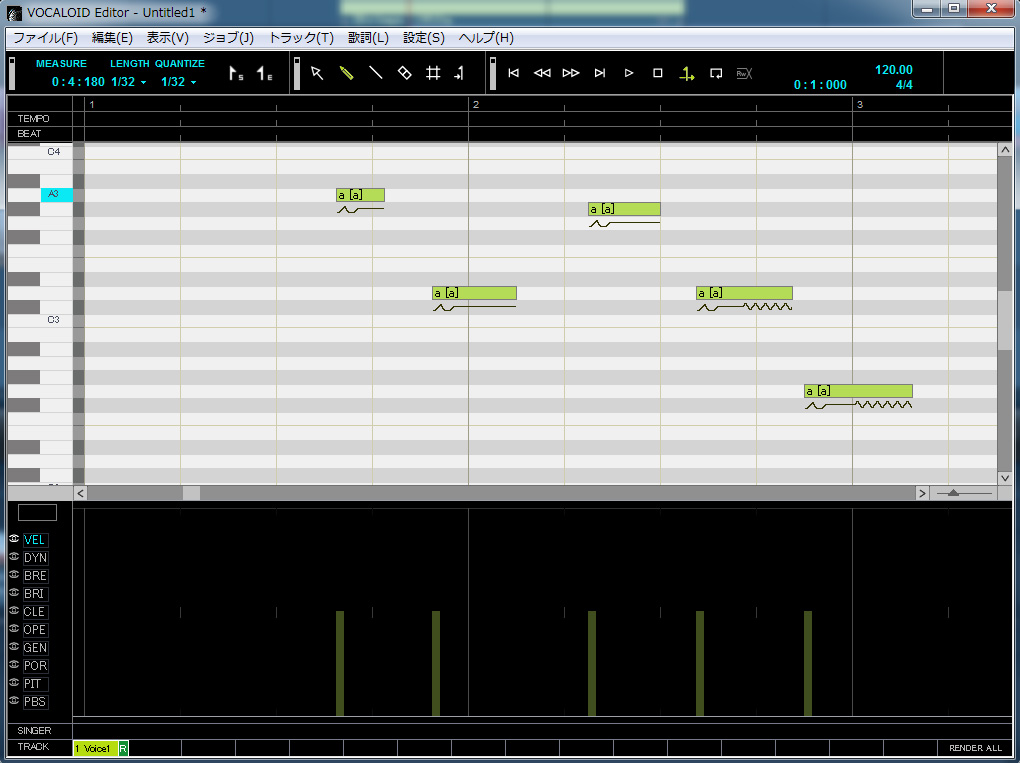Toggle the eye icon next to CLE
This screenshot has height=763, width=1020.
(14, 611)
